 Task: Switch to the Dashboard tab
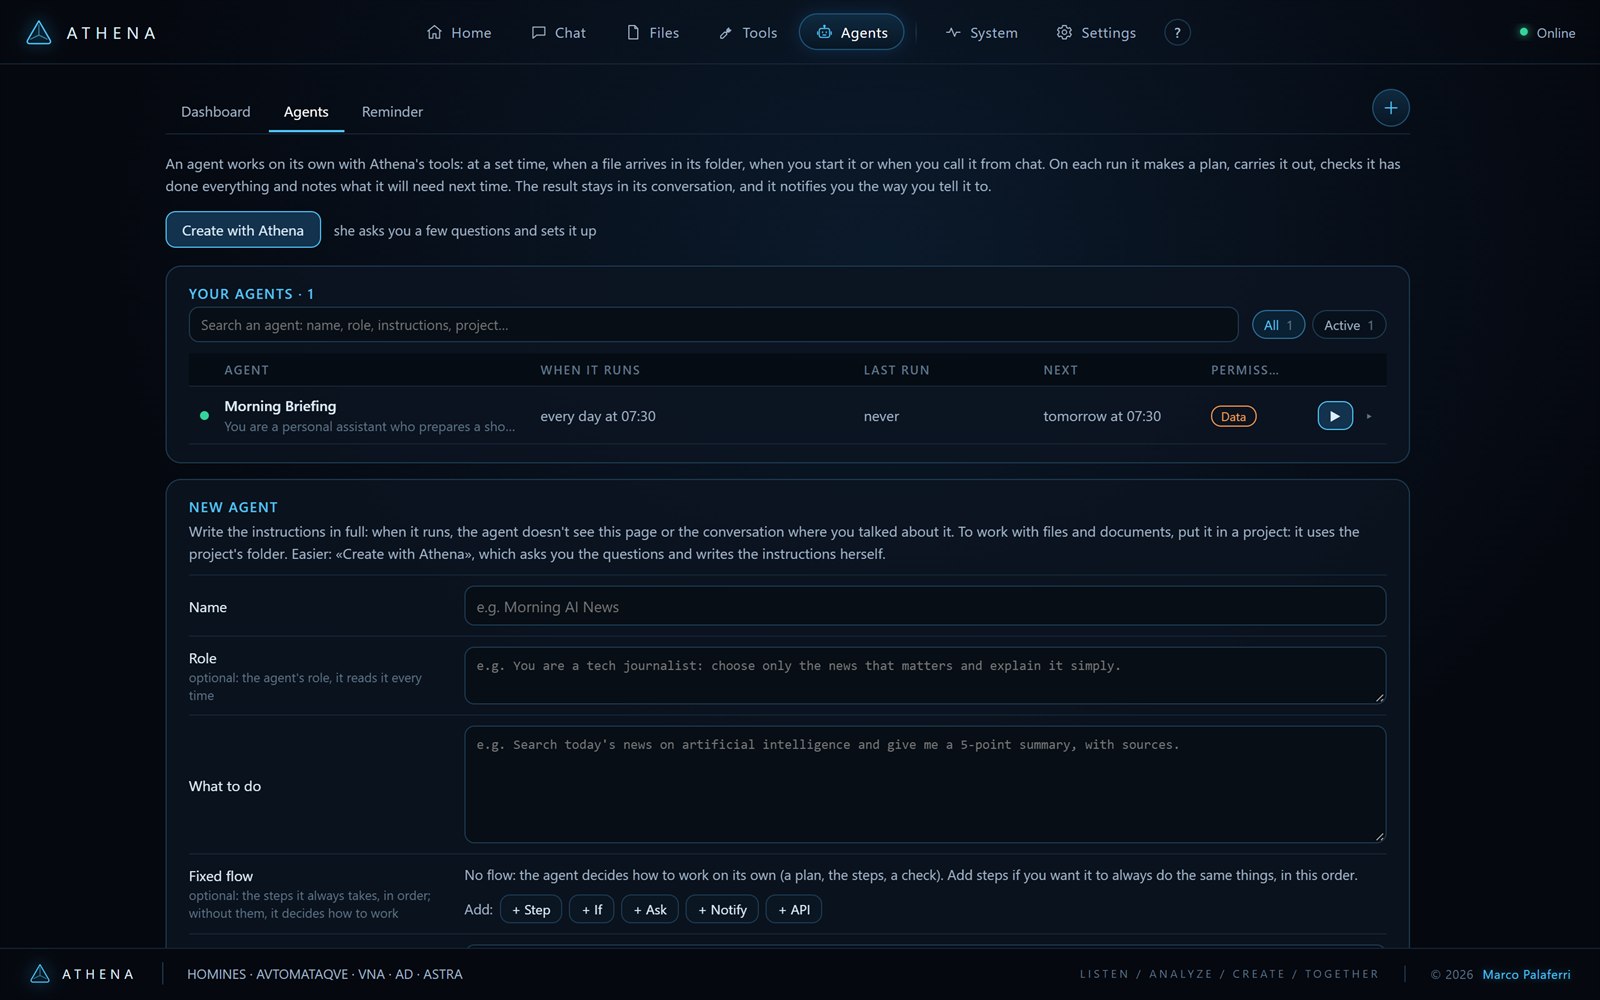pyautogui.click(x=216, y=112)
